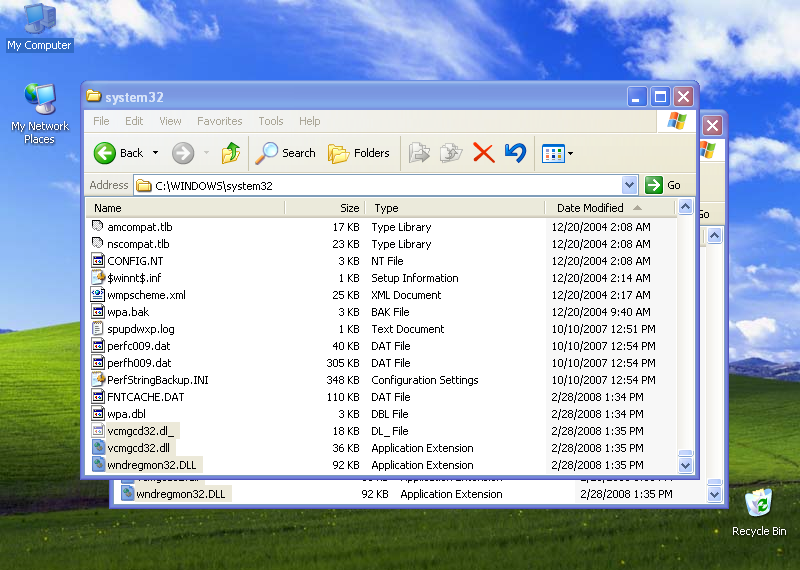
Task: Select the wpa.bak file icon
Action: pyautogui.click(x=97, y=311)
